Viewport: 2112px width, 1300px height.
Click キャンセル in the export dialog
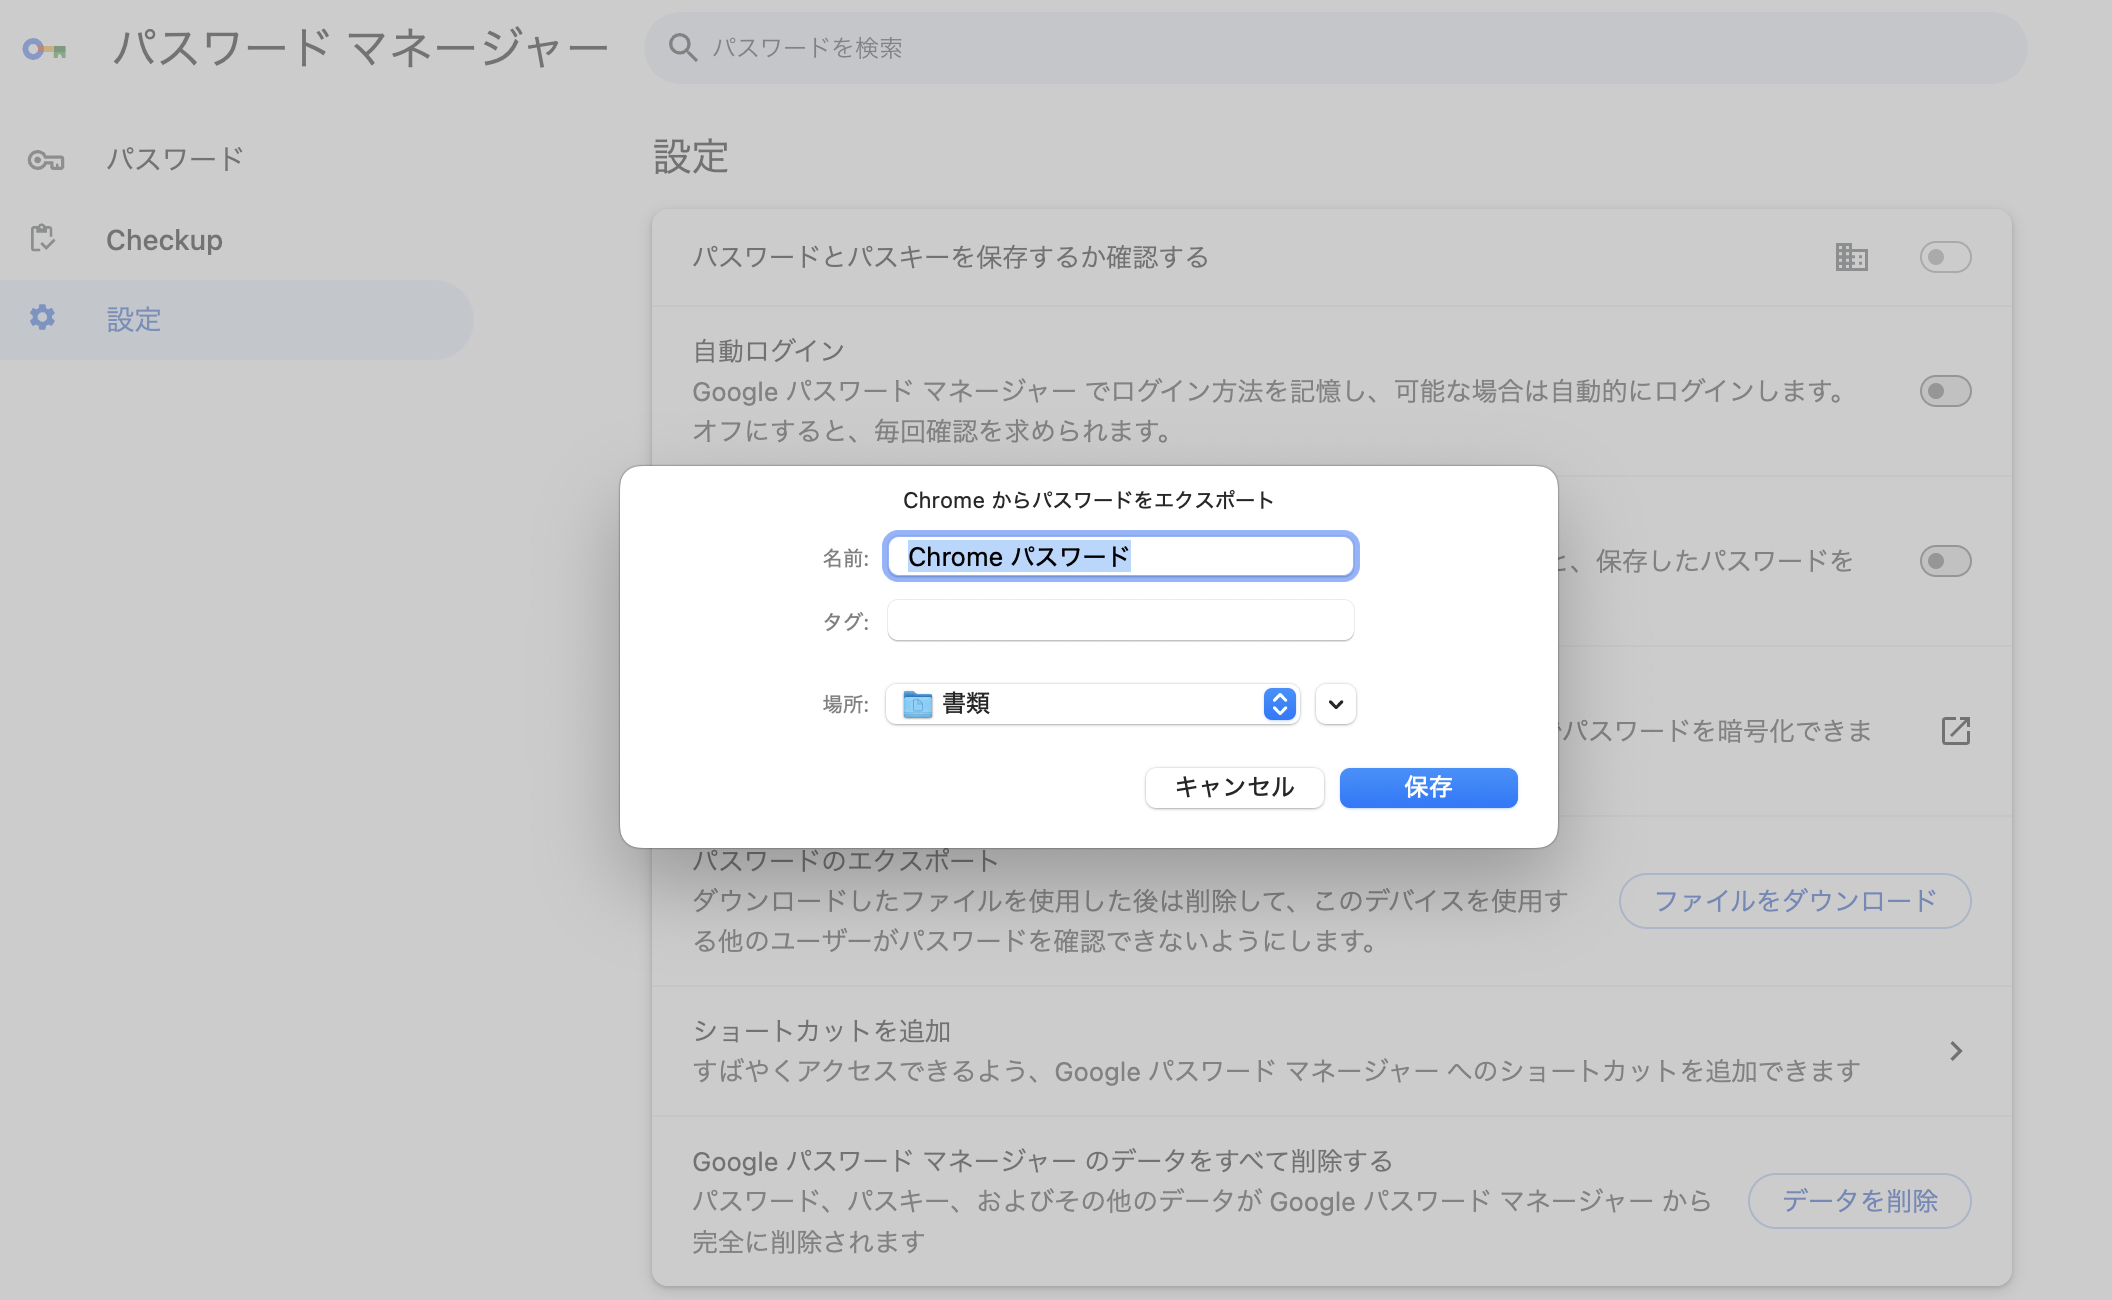pos(1235,787)
